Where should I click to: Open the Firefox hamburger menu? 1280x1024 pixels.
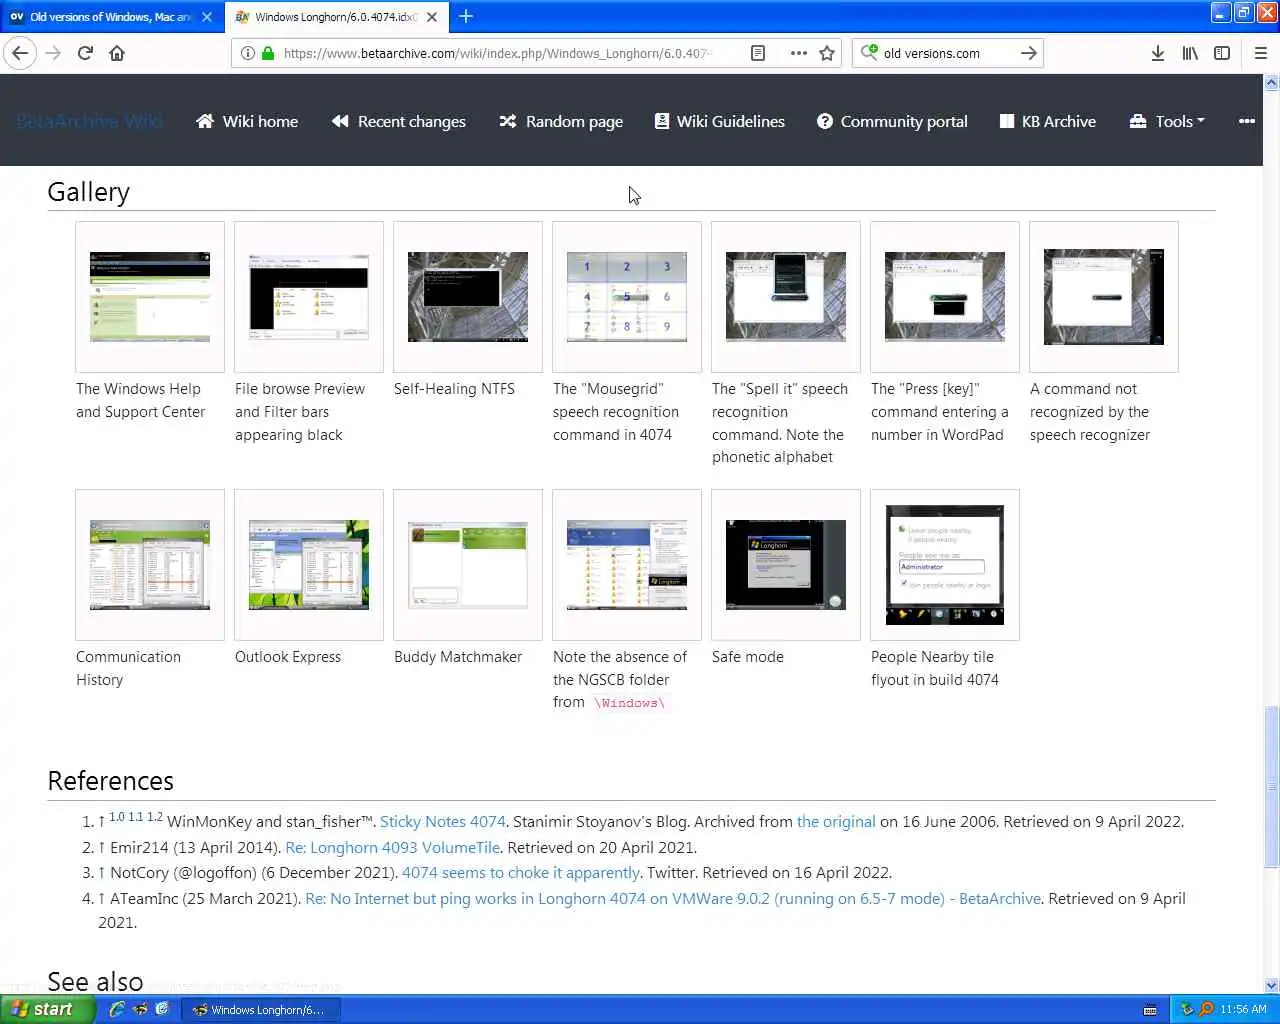coord(1260,53)
